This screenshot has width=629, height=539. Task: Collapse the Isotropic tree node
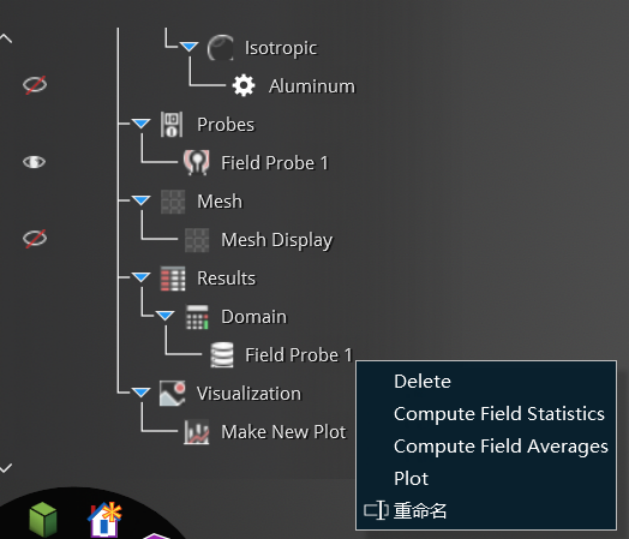pyautogui.click(x=189, y=47)
